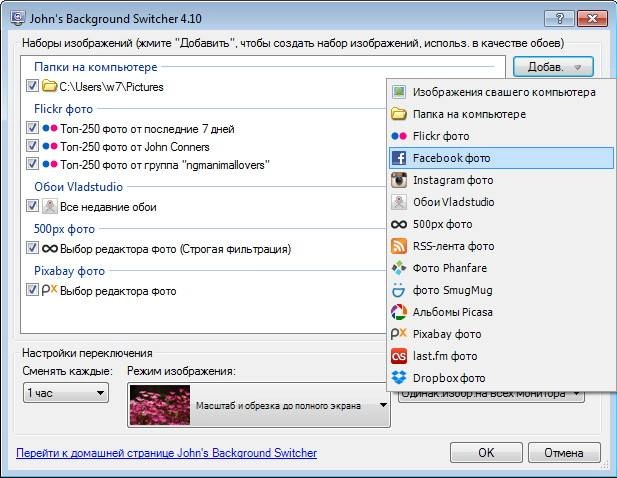Select Изображения с вашего компьютера menu item
The image size is (617, 478).
coord(501,92)
